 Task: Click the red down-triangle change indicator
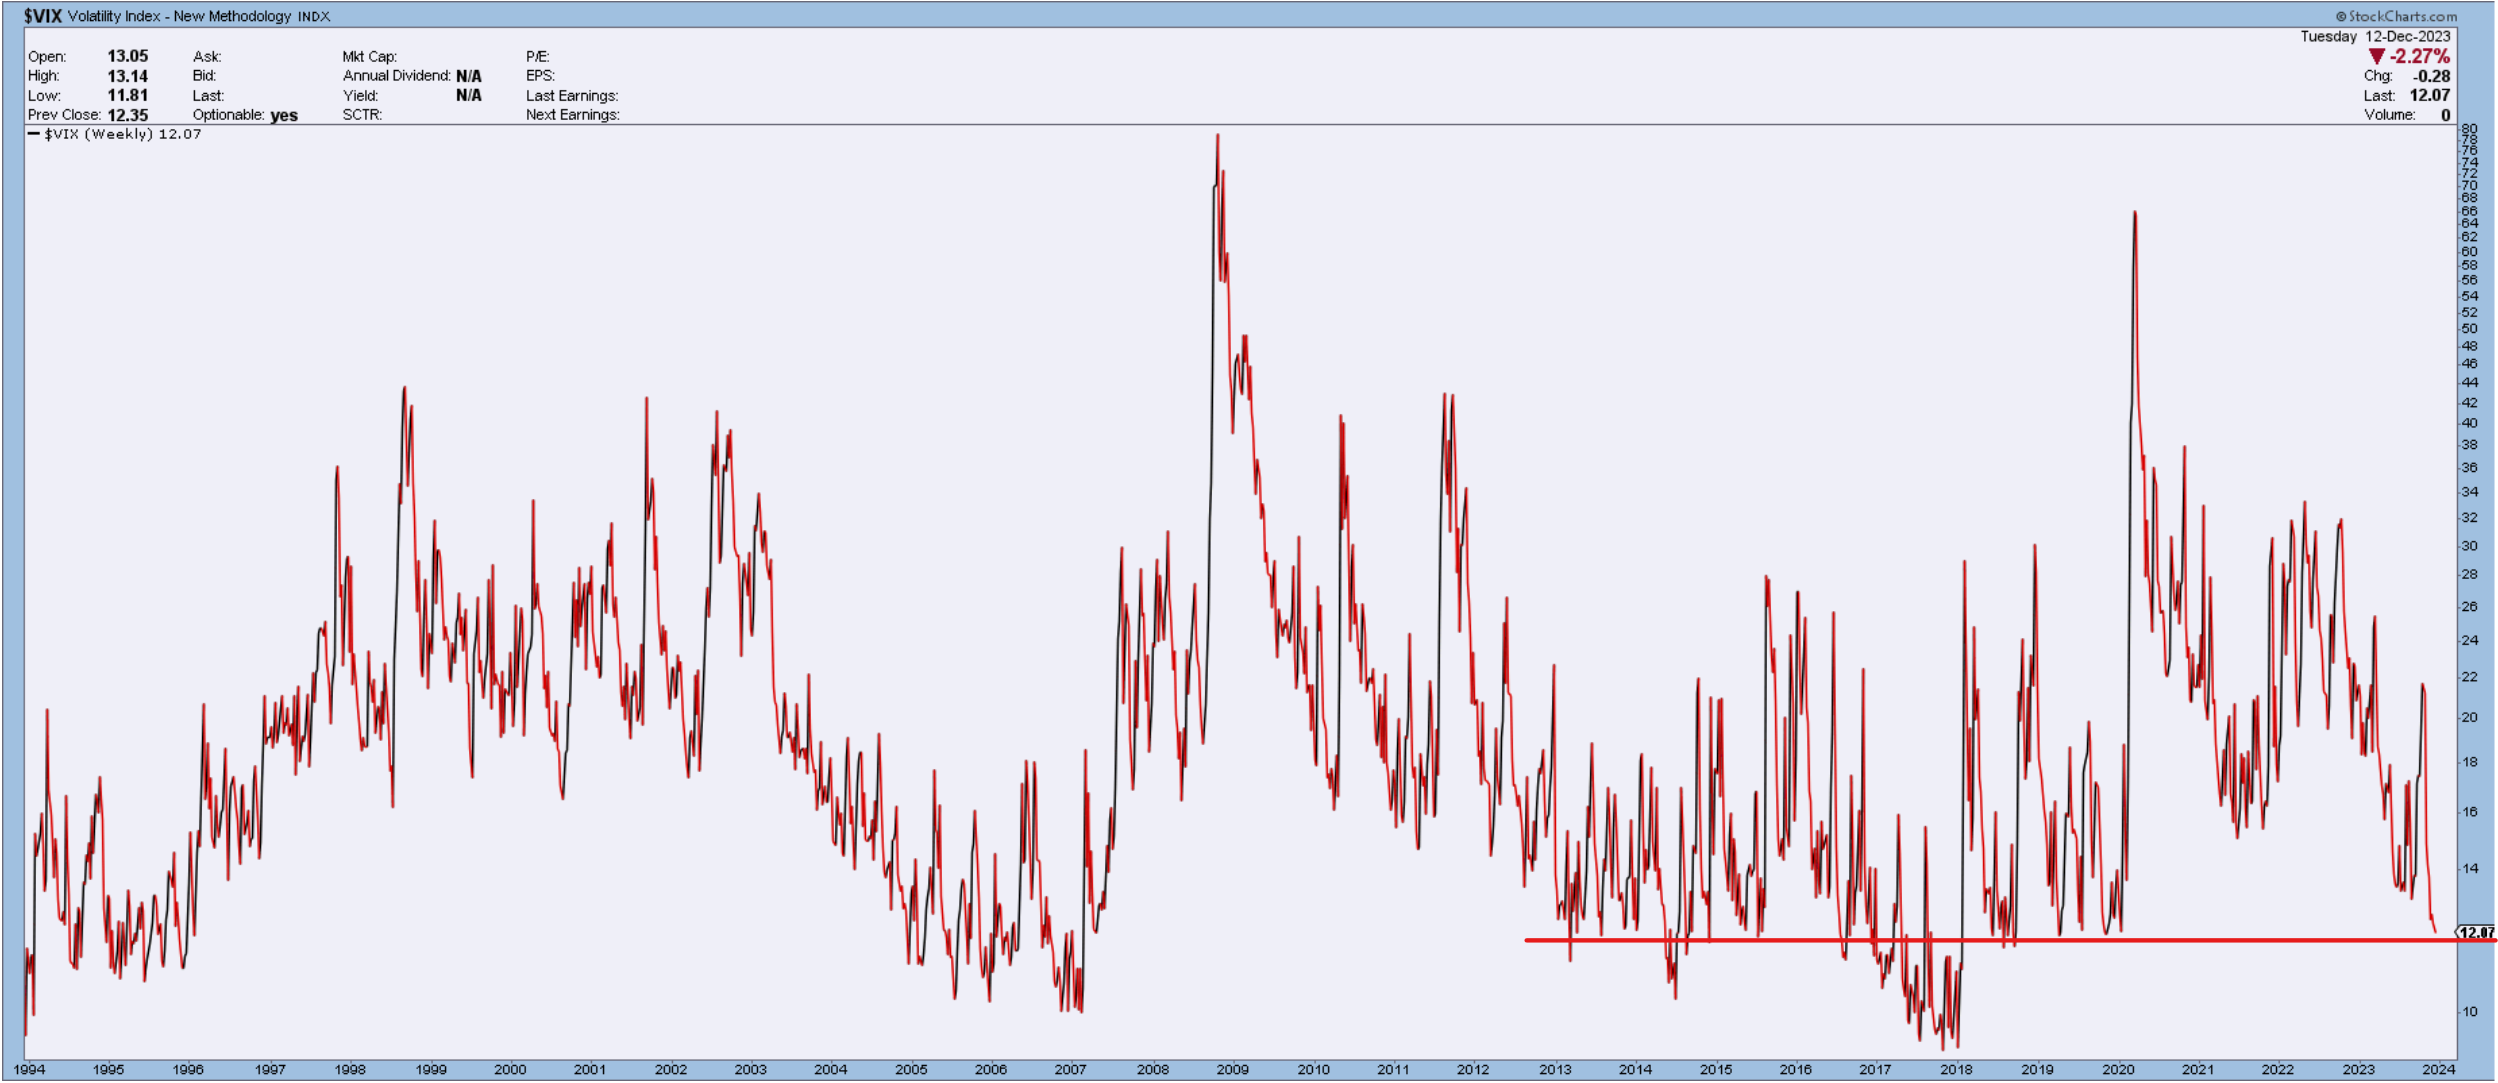(2376, 57)
